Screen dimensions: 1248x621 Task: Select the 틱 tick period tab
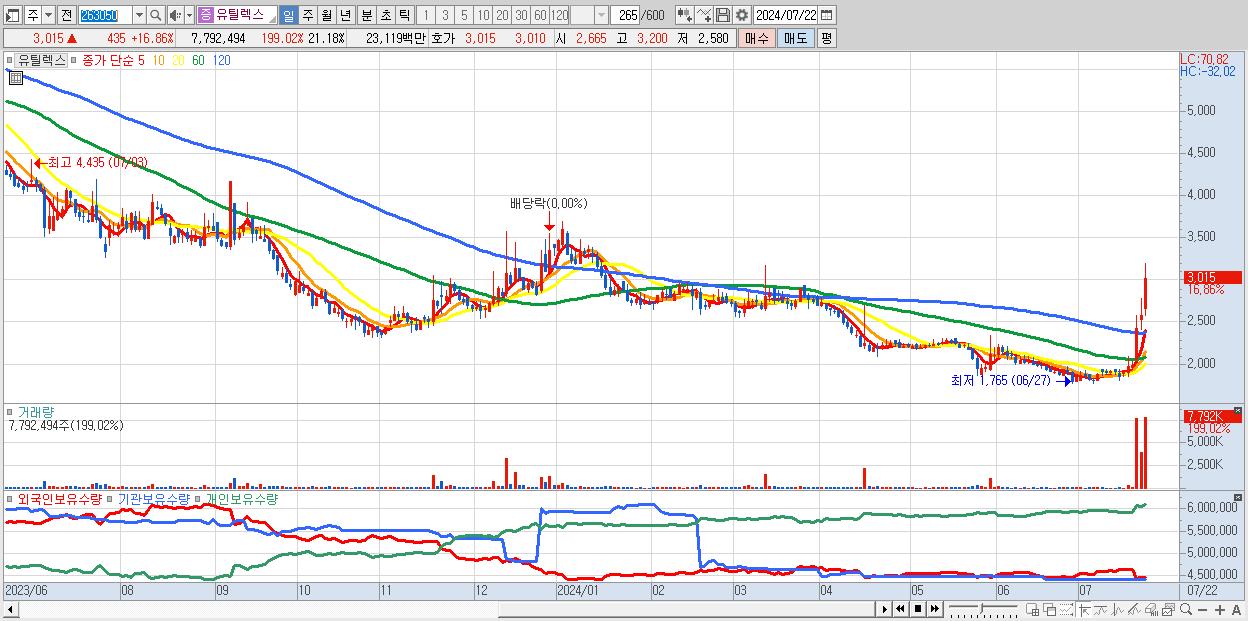pos(404,15)
